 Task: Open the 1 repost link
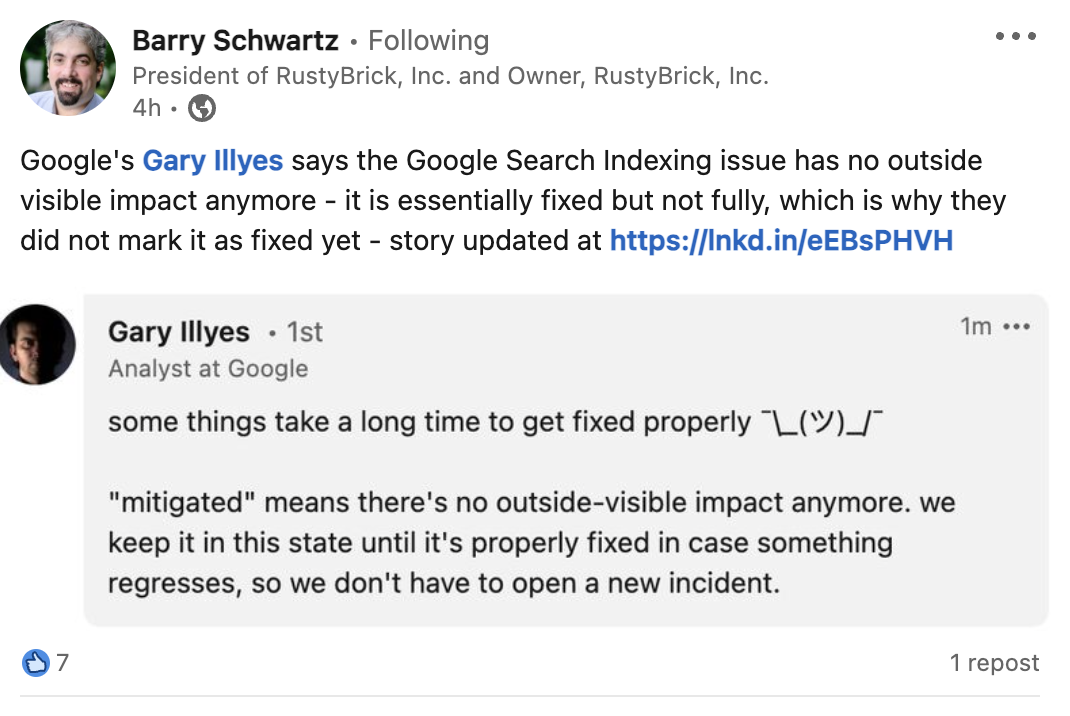993,663
